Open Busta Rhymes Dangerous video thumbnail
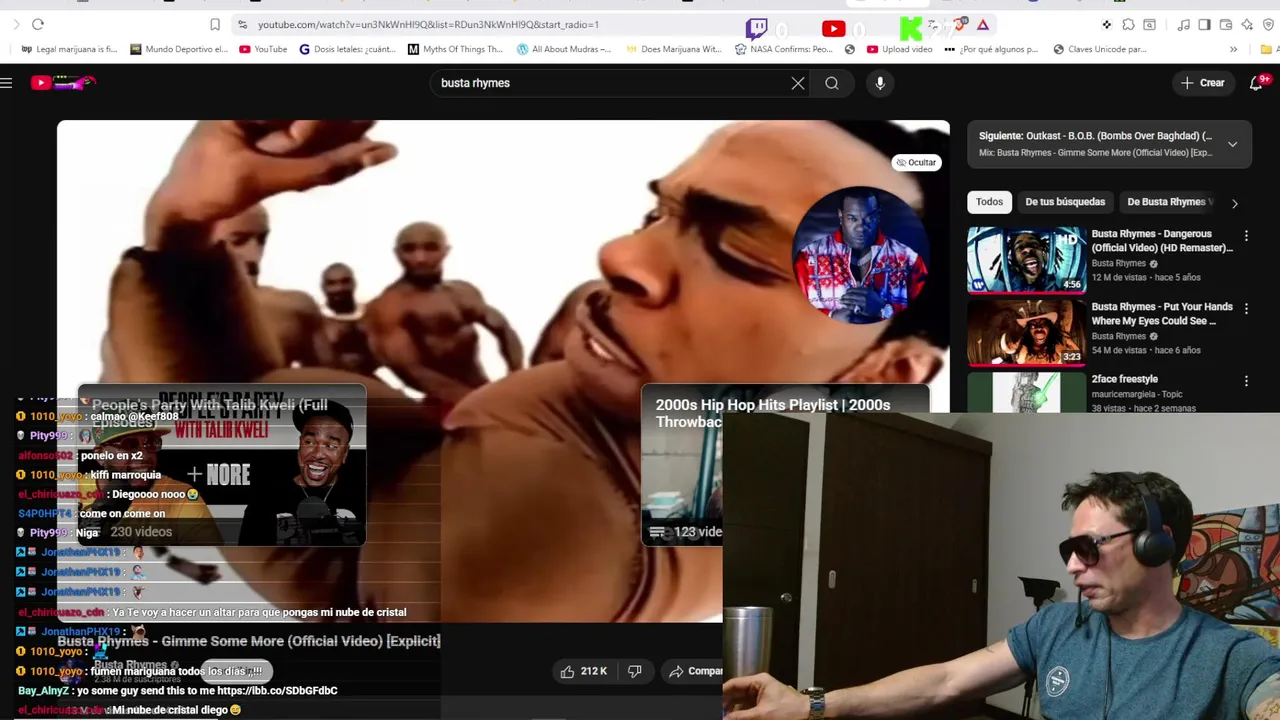The height and width of the screenshot is (720, 1280). point(1026,260)
